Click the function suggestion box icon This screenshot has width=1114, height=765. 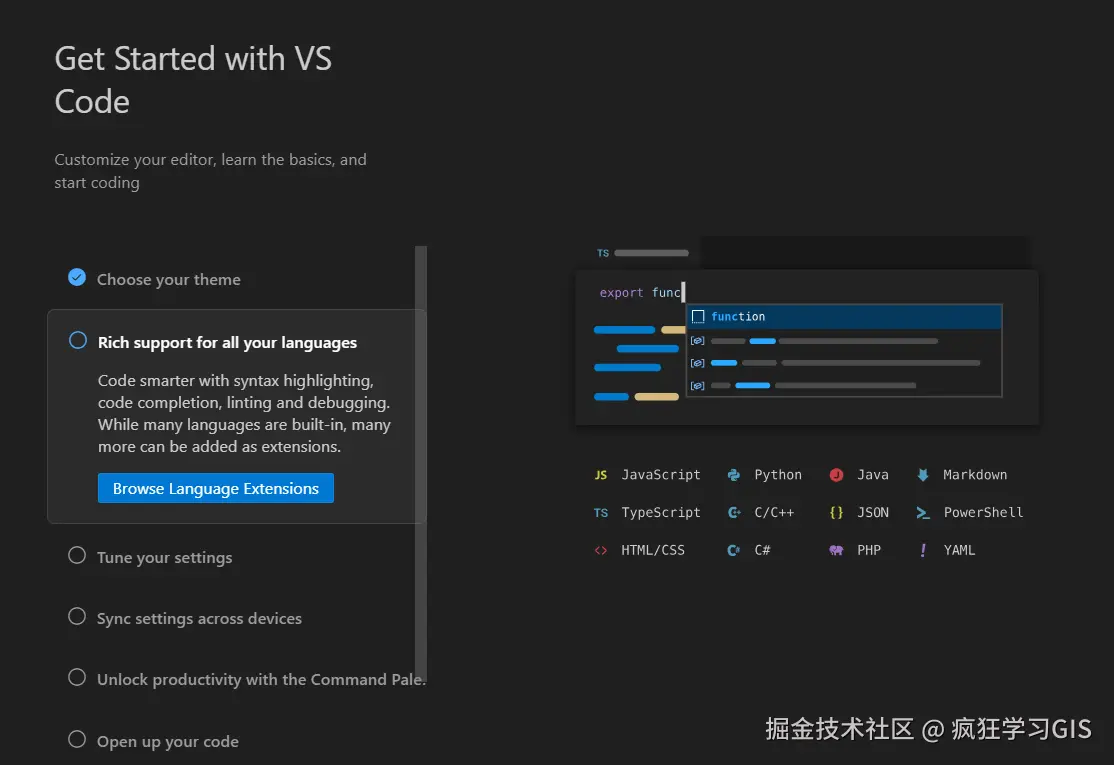point(698,317)
